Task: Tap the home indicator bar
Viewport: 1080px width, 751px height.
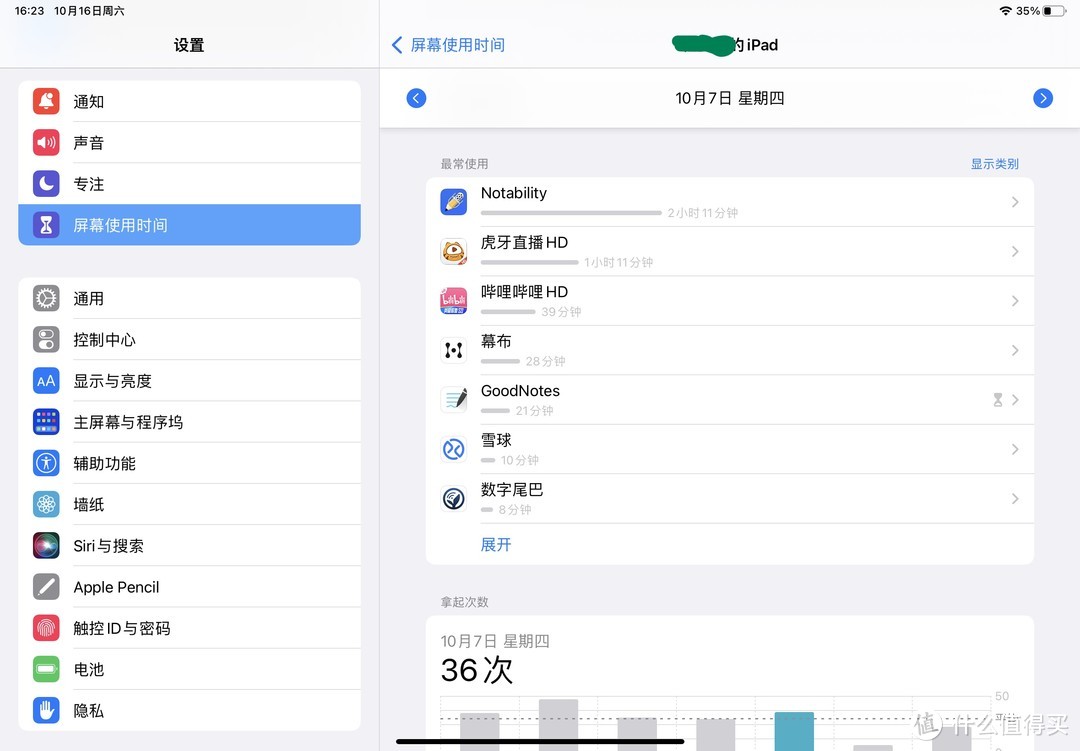Action: (540, 741)
